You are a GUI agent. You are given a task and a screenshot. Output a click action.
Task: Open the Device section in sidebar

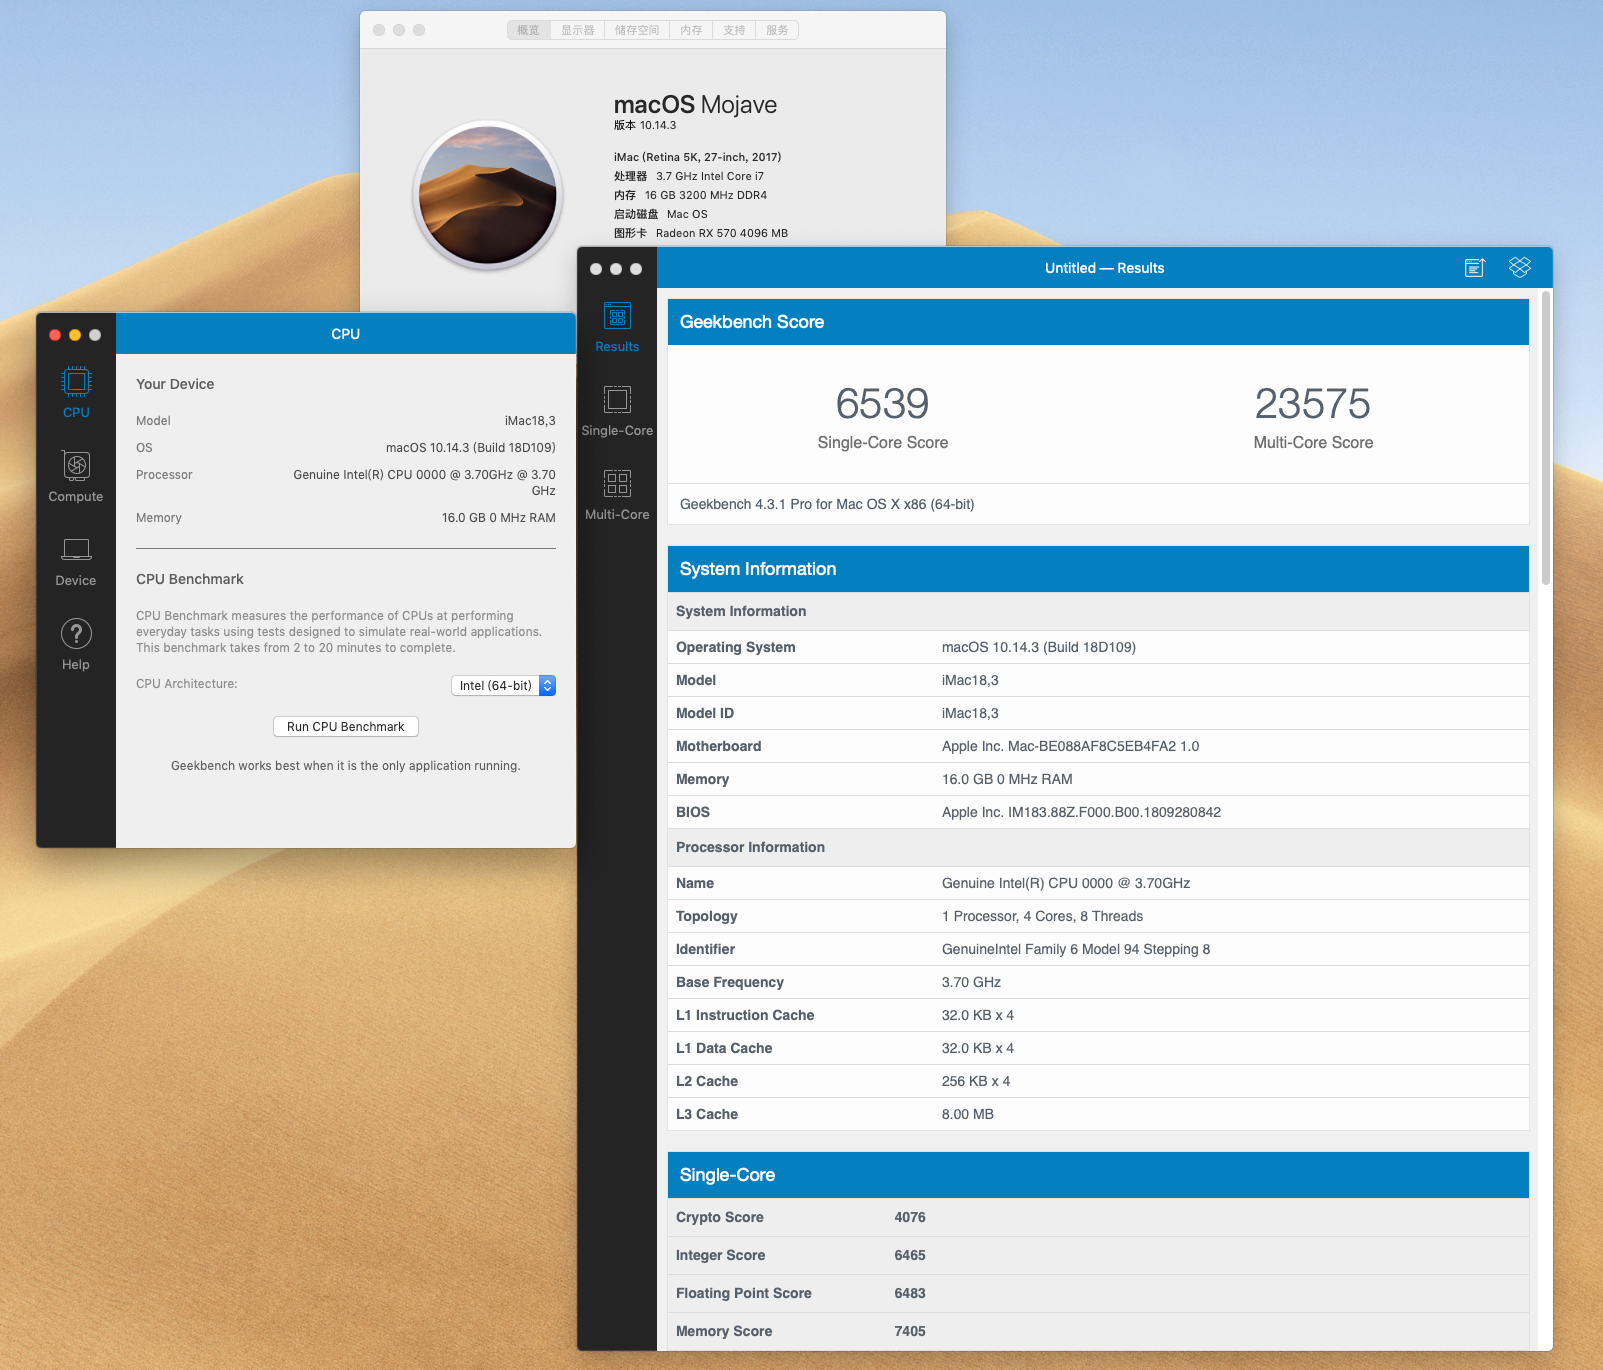click(x=76, y=560)
